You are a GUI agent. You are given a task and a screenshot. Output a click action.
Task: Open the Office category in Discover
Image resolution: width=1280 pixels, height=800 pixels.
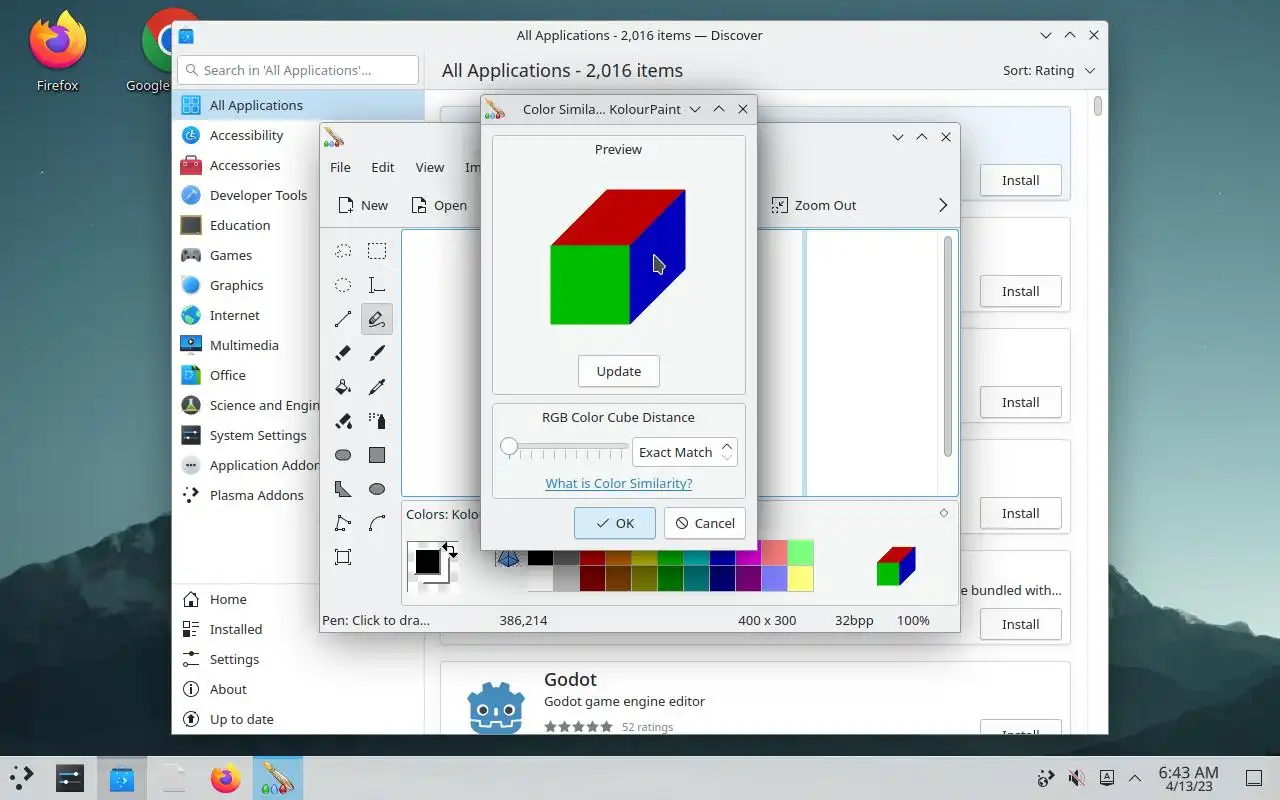click(x=246, y=375)
